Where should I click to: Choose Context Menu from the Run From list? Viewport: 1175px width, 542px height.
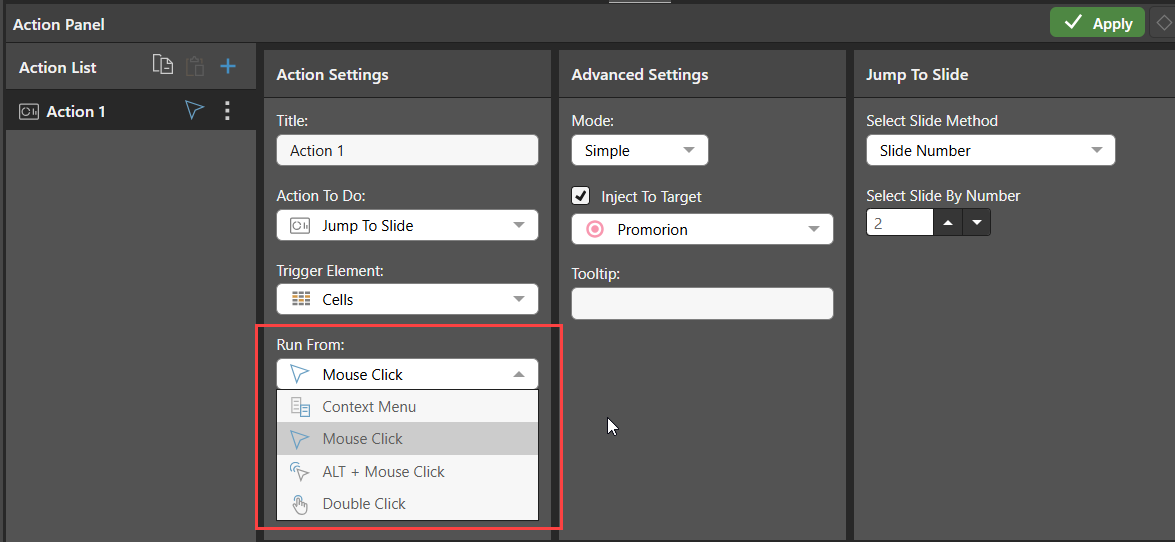408,407
